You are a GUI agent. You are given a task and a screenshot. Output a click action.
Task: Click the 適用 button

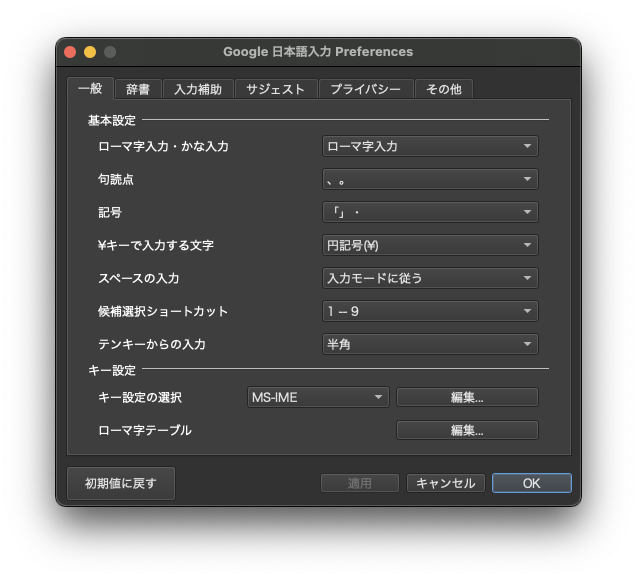360,483
